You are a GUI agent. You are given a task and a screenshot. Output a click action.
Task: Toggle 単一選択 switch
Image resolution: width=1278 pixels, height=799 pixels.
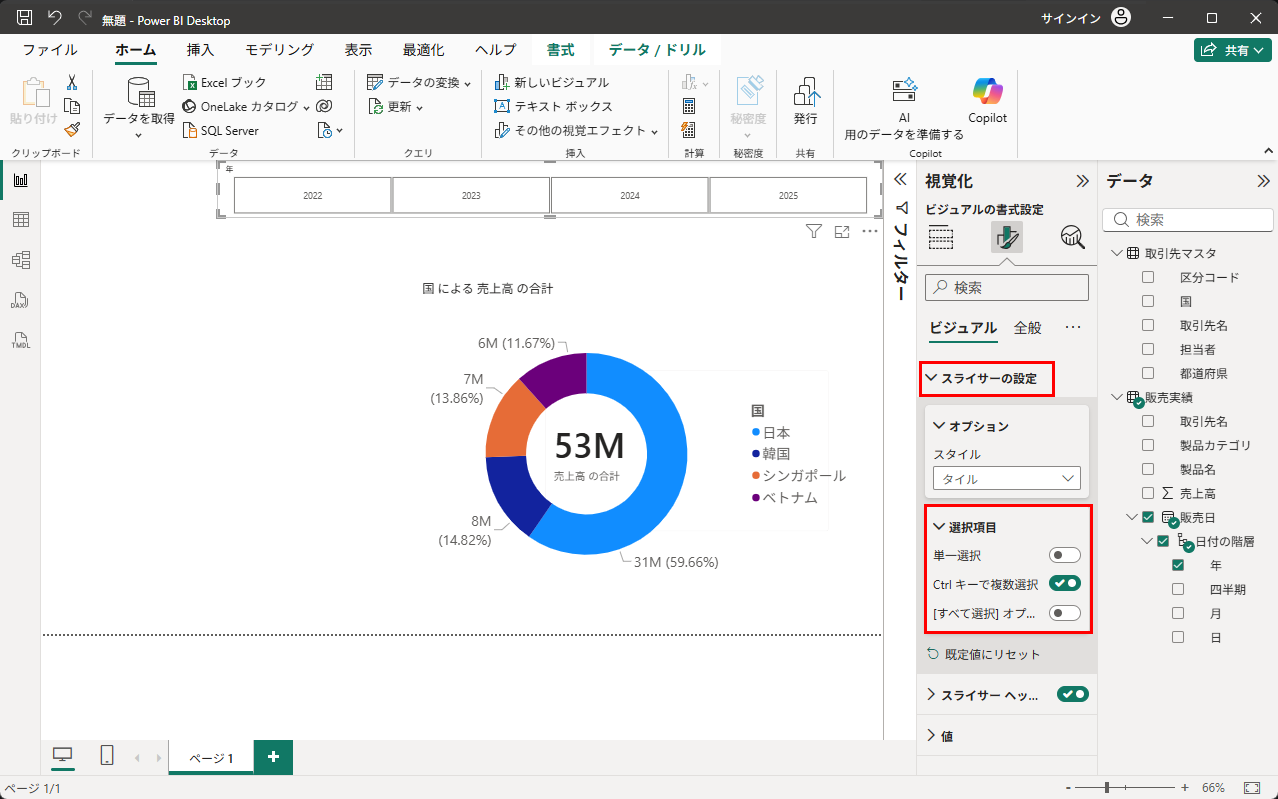1065,555
